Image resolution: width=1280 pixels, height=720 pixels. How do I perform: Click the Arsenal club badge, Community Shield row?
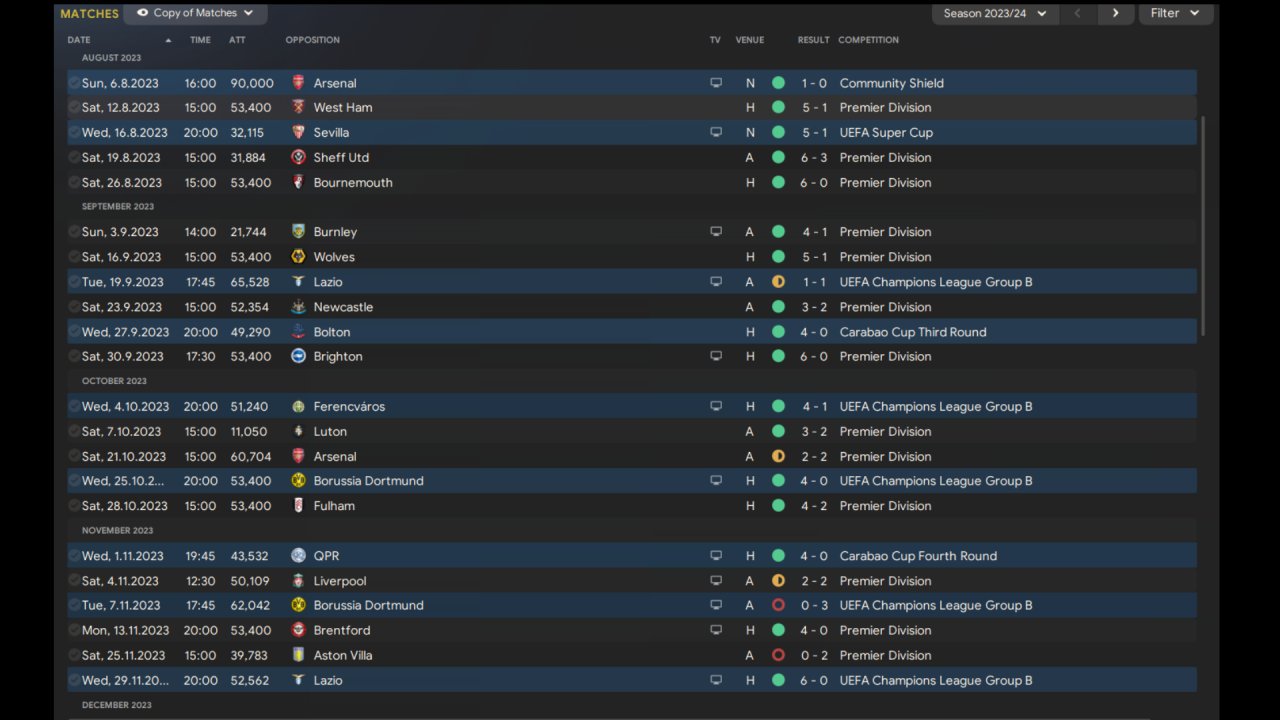[x=298, y=83]
